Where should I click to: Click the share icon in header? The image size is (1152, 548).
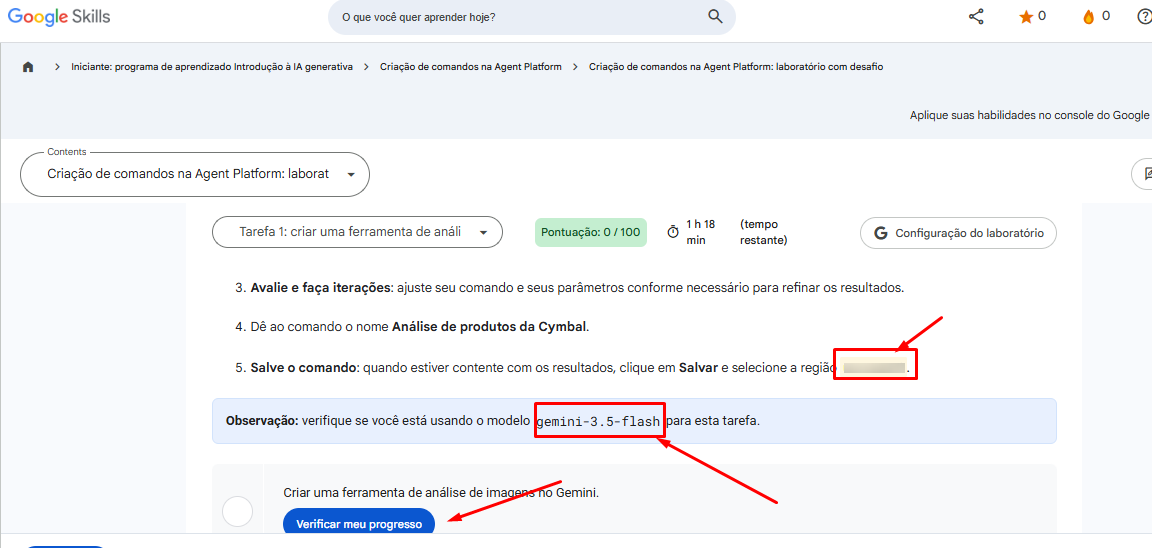pyautogui.click(x=976, y=17)
